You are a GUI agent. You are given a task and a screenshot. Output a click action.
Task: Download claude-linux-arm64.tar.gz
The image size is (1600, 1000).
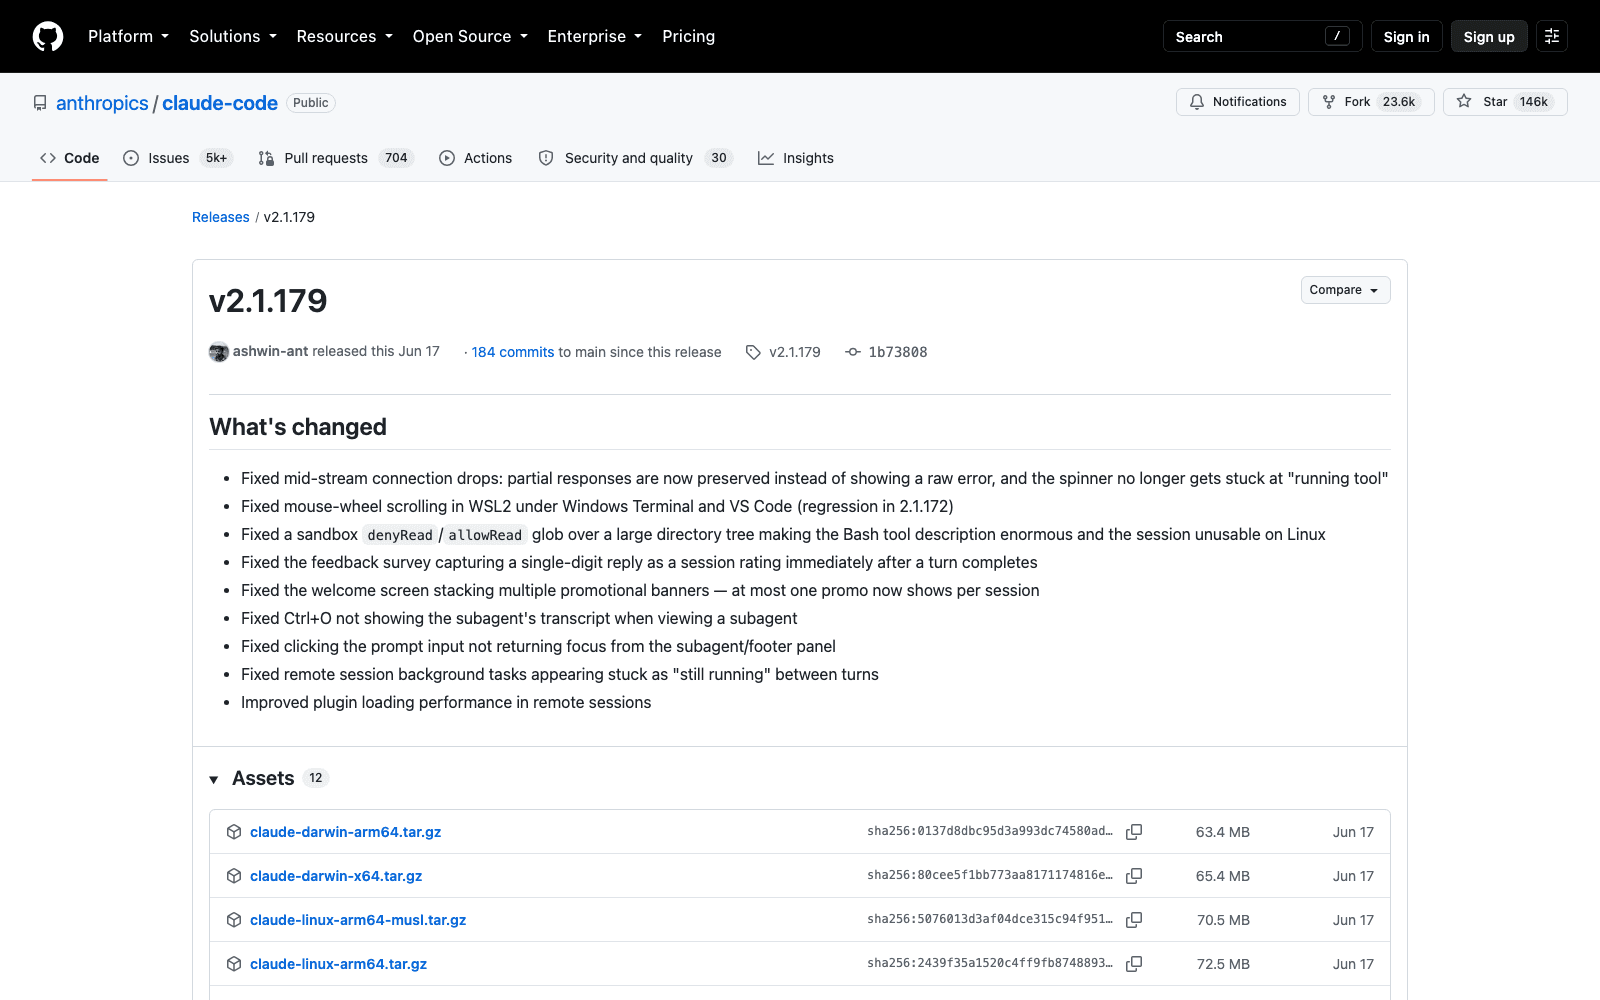(338, 964)
